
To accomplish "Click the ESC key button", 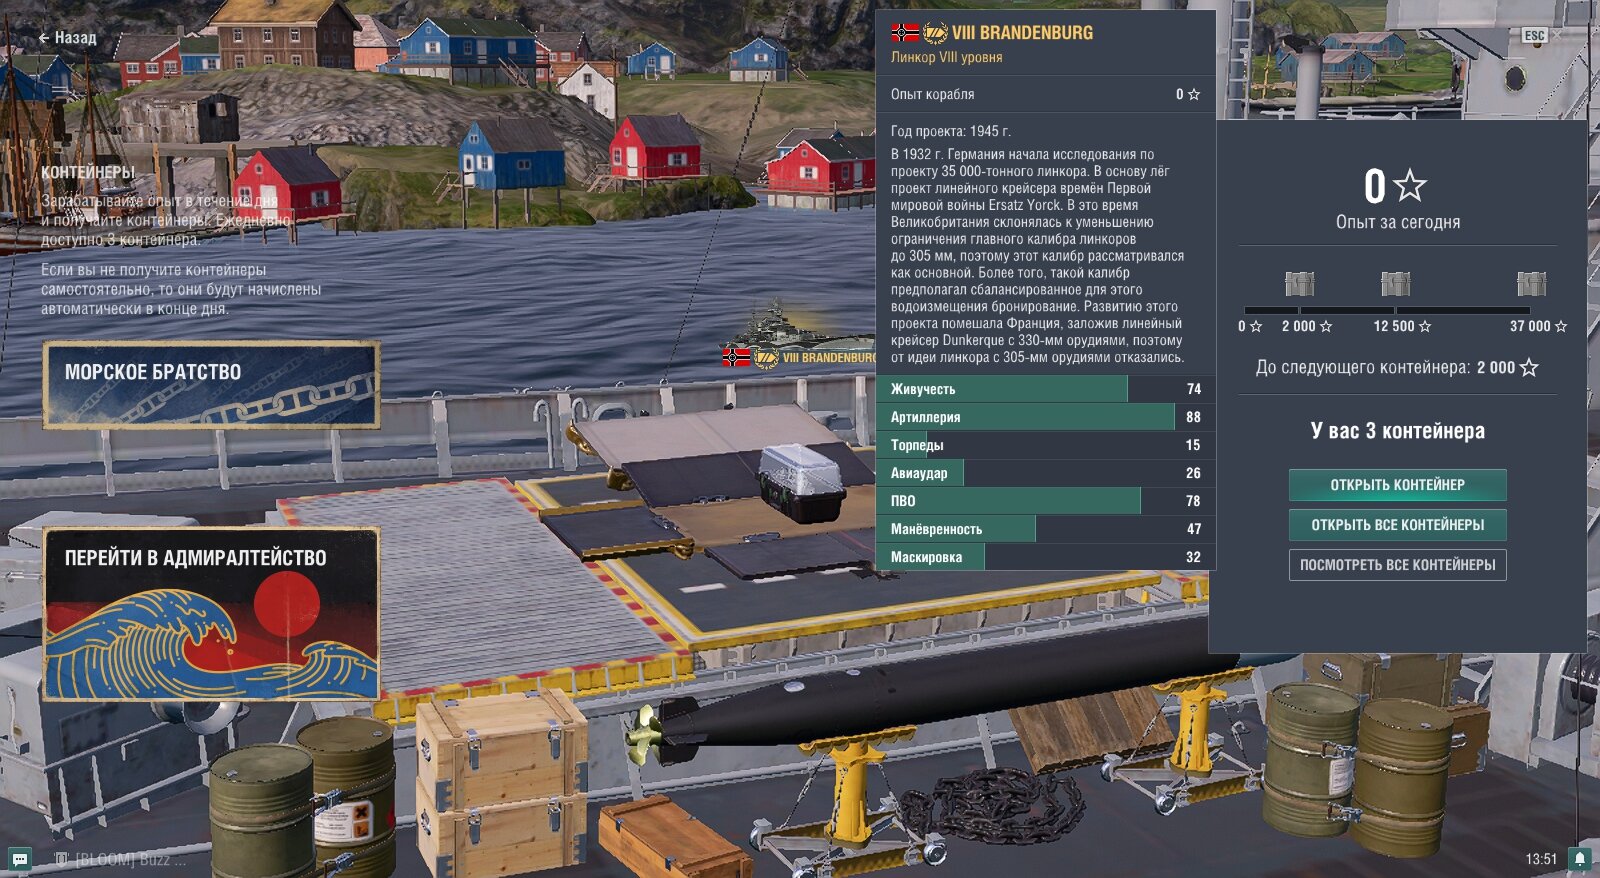I will [x=1534, y=36].
